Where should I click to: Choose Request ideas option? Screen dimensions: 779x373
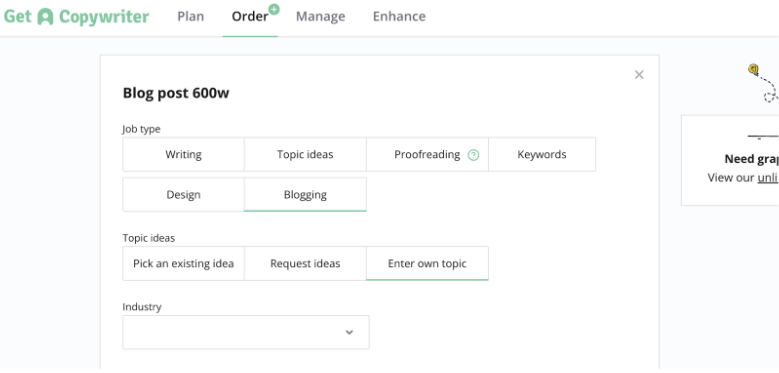pos(305,263)
